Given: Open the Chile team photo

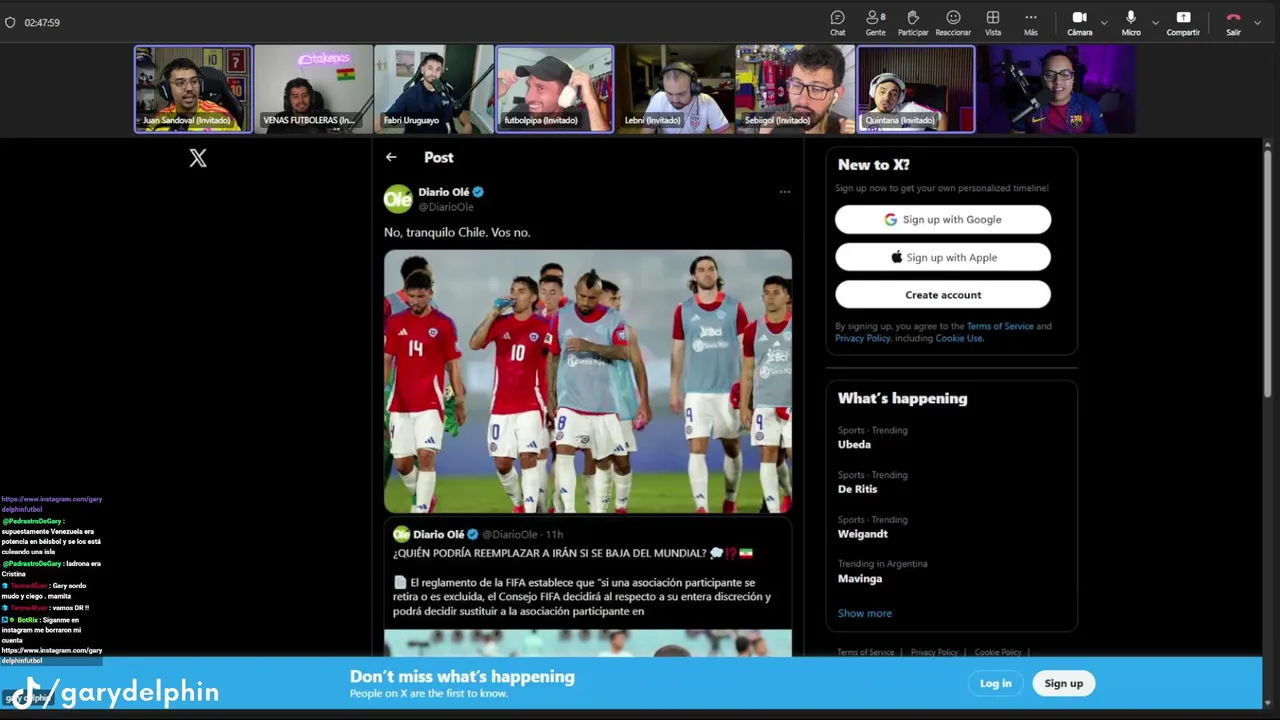Looking at the screenshot, I should click(x=588, y=381).
